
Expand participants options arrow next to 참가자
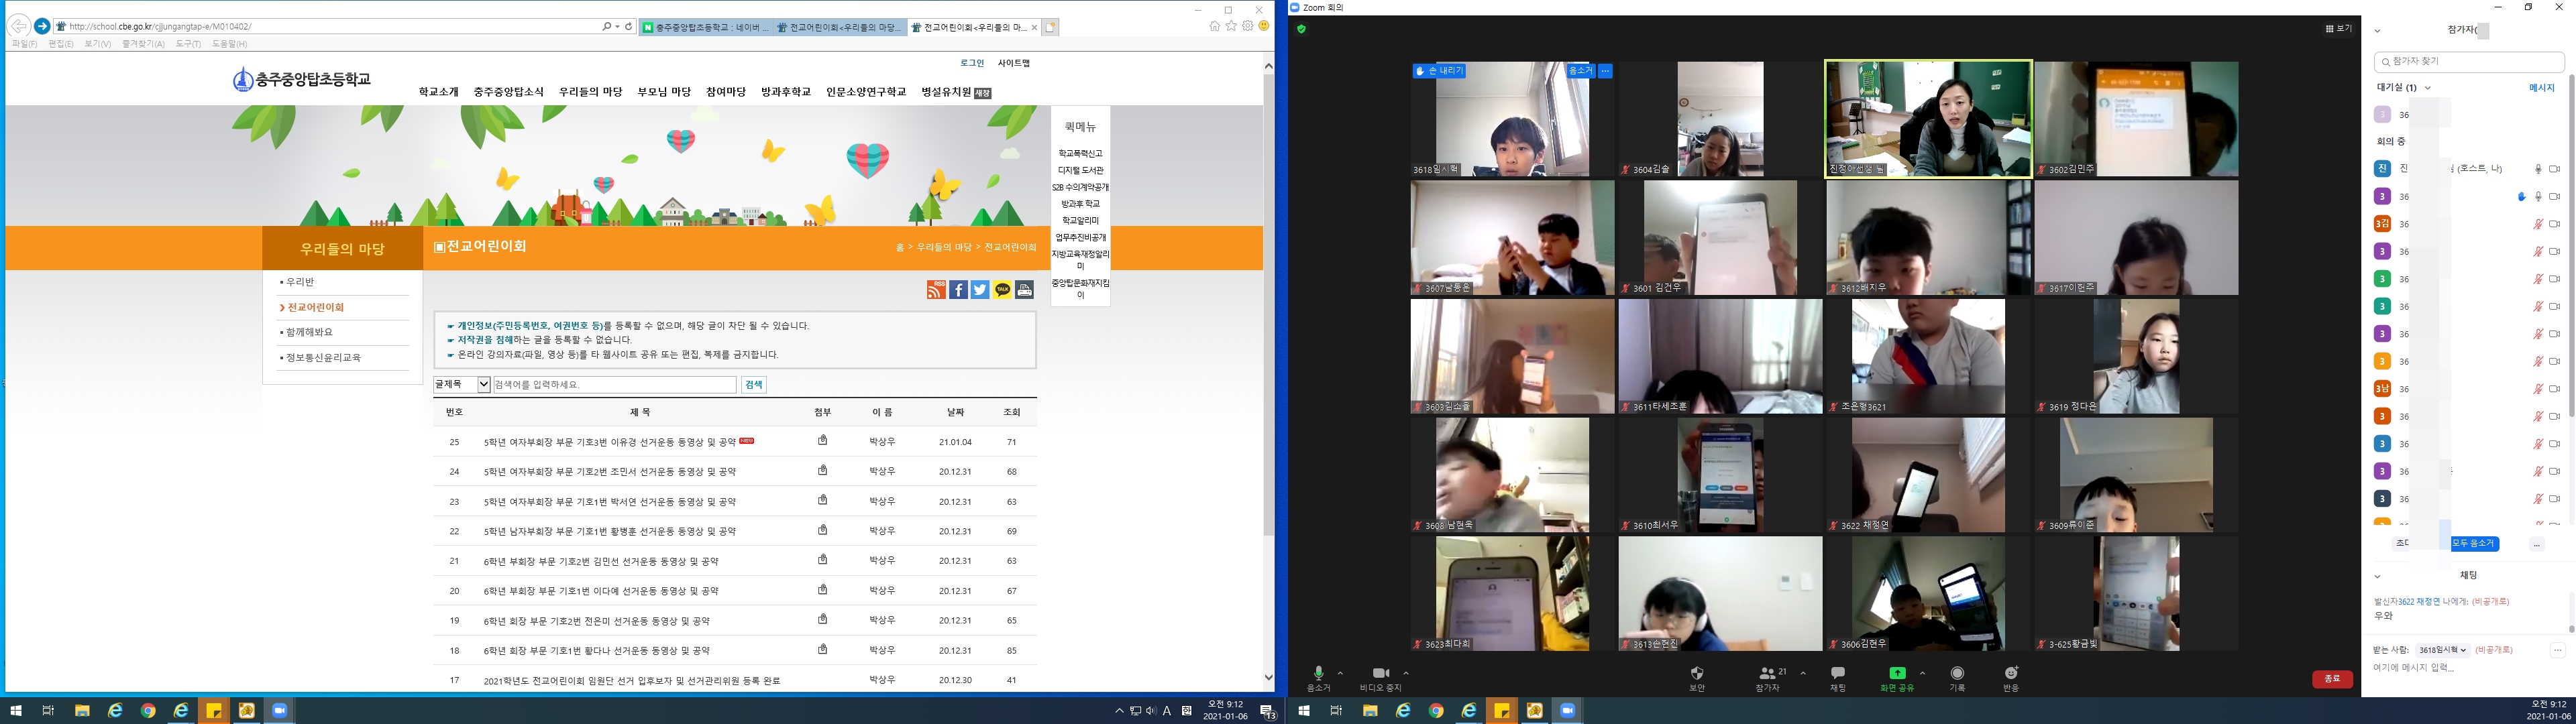[1803, 673]
